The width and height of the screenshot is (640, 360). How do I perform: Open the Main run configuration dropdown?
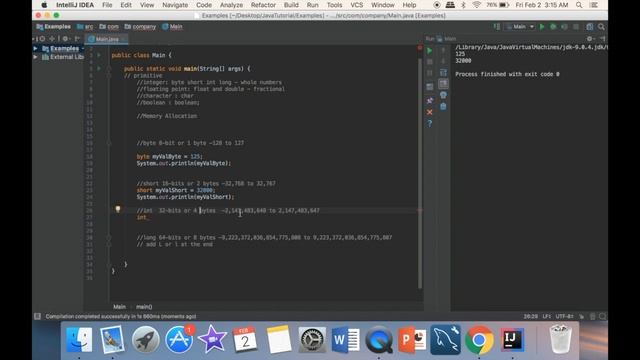[520, 27]
